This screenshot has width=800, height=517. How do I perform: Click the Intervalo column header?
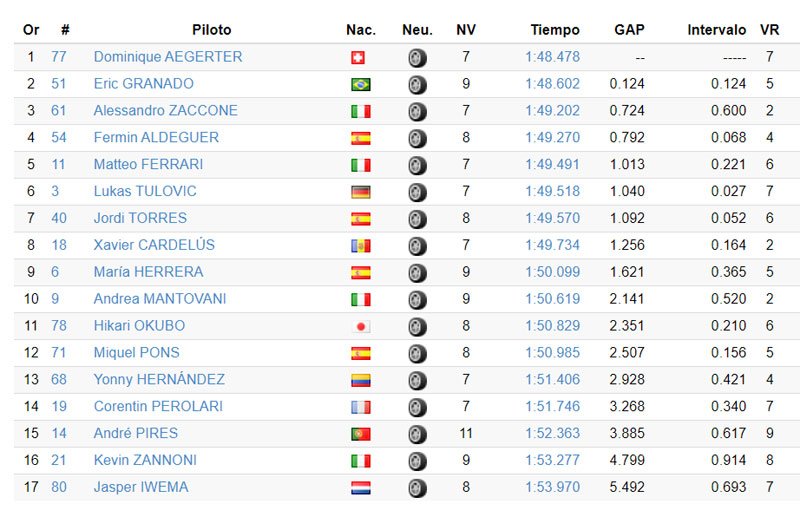(x=716, y=30)
